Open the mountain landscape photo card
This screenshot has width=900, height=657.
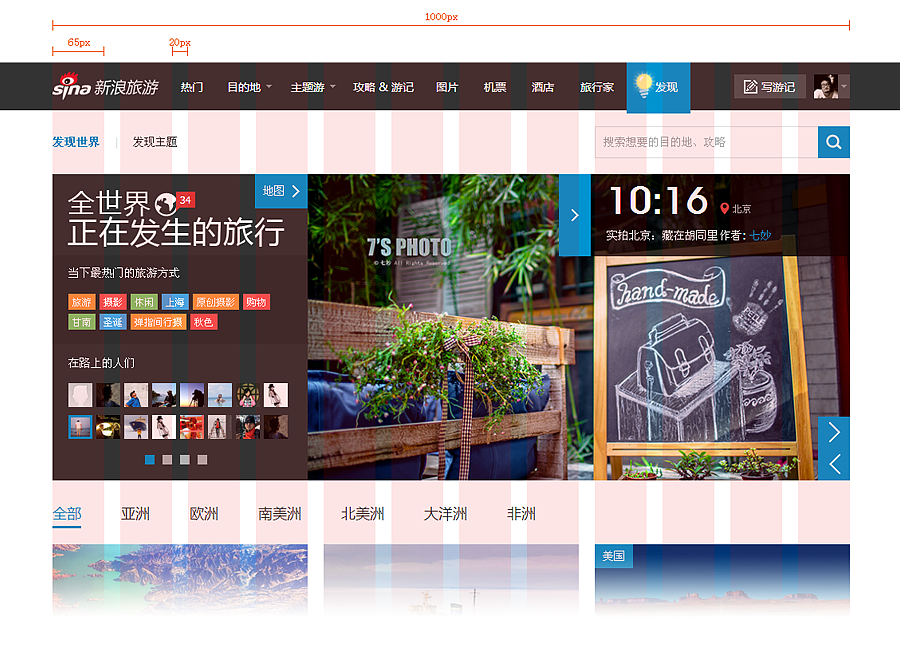[x=180, y=580]
